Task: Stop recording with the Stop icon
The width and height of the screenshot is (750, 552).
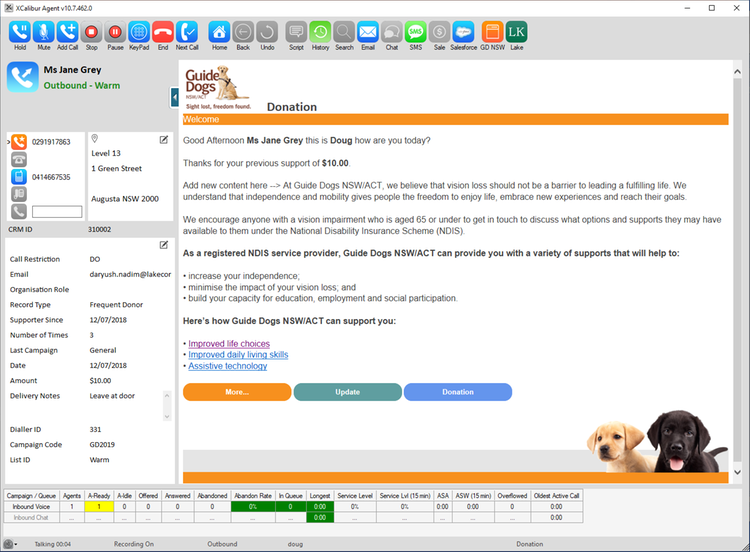Action: 91,33
